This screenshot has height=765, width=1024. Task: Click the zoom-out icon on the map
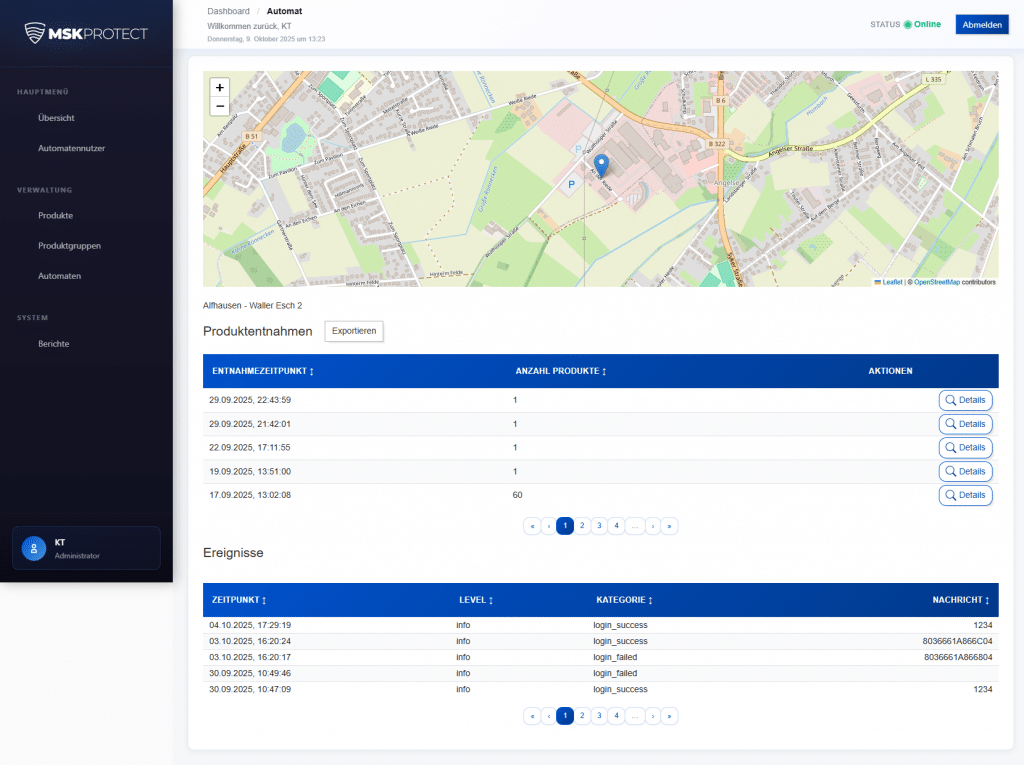220,105
